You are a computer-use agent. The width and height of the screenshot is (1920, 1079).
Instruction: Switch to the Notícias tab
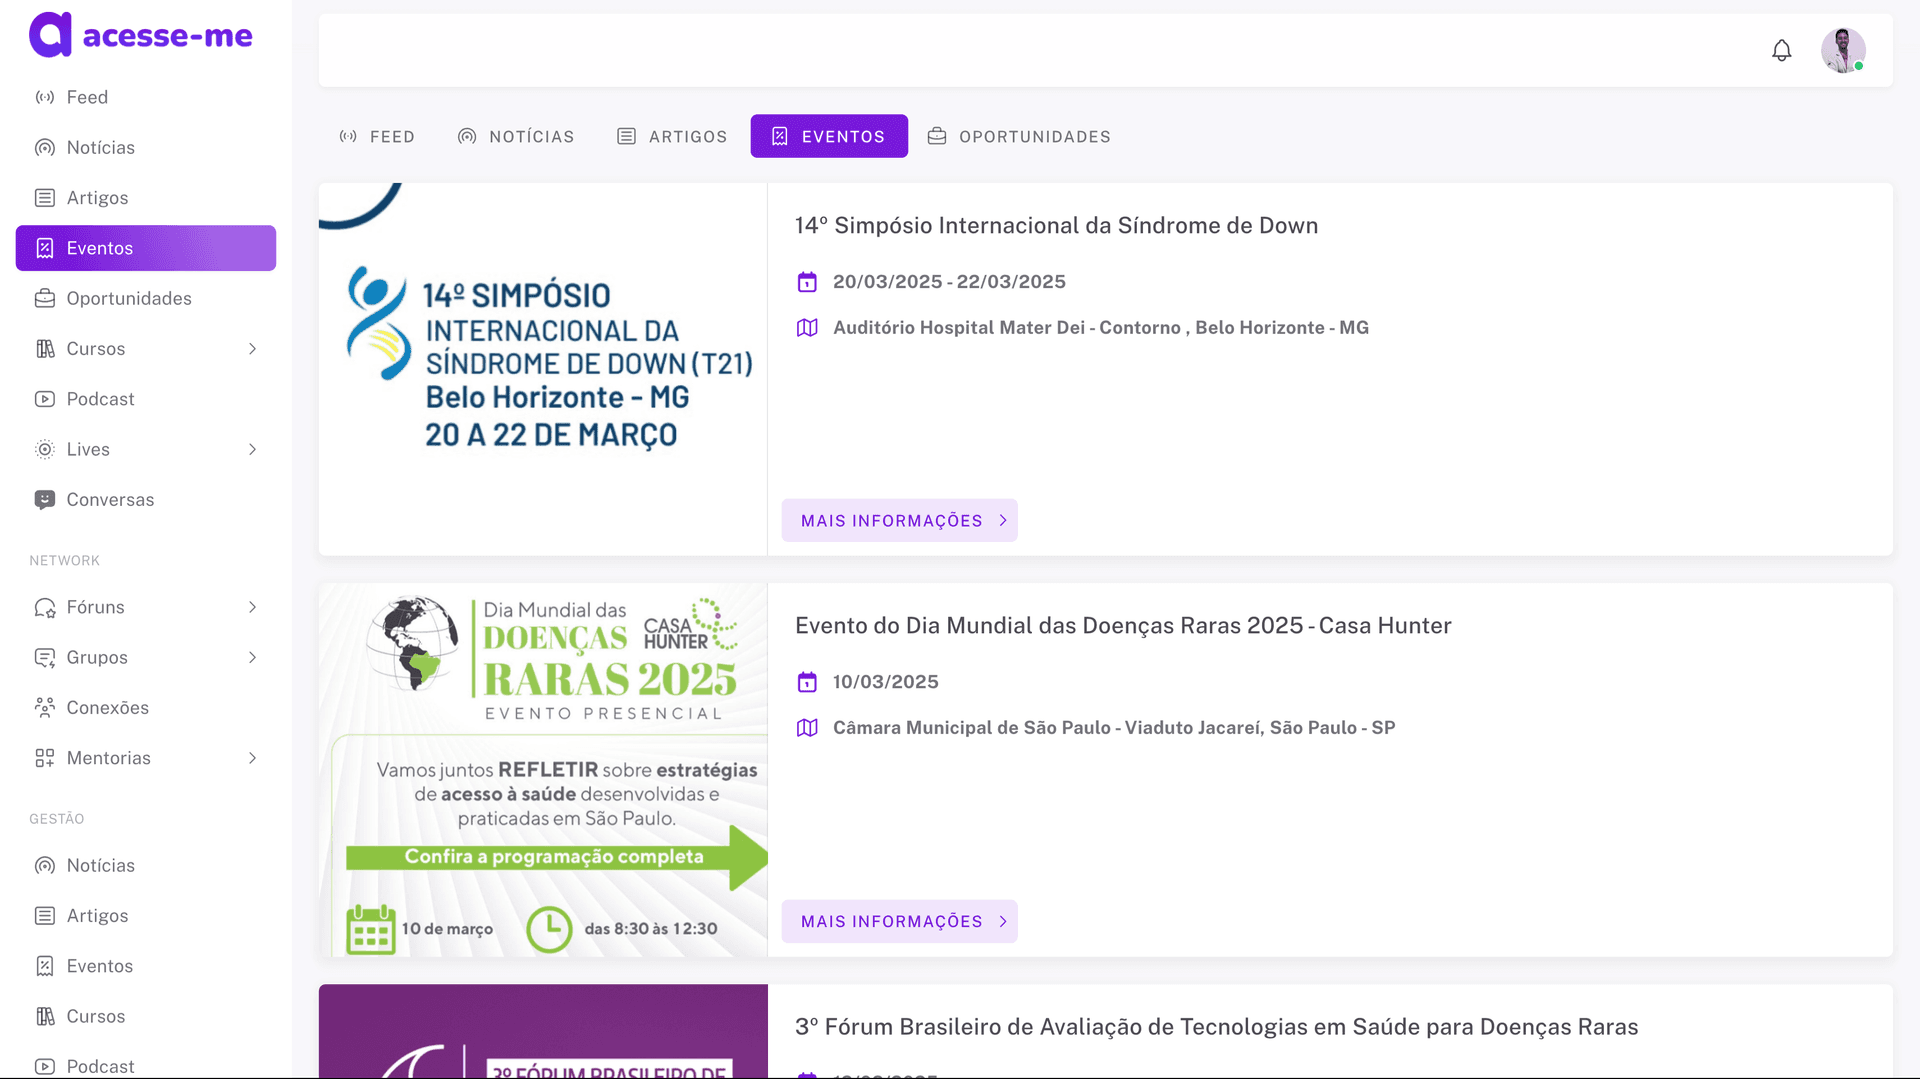516,137
